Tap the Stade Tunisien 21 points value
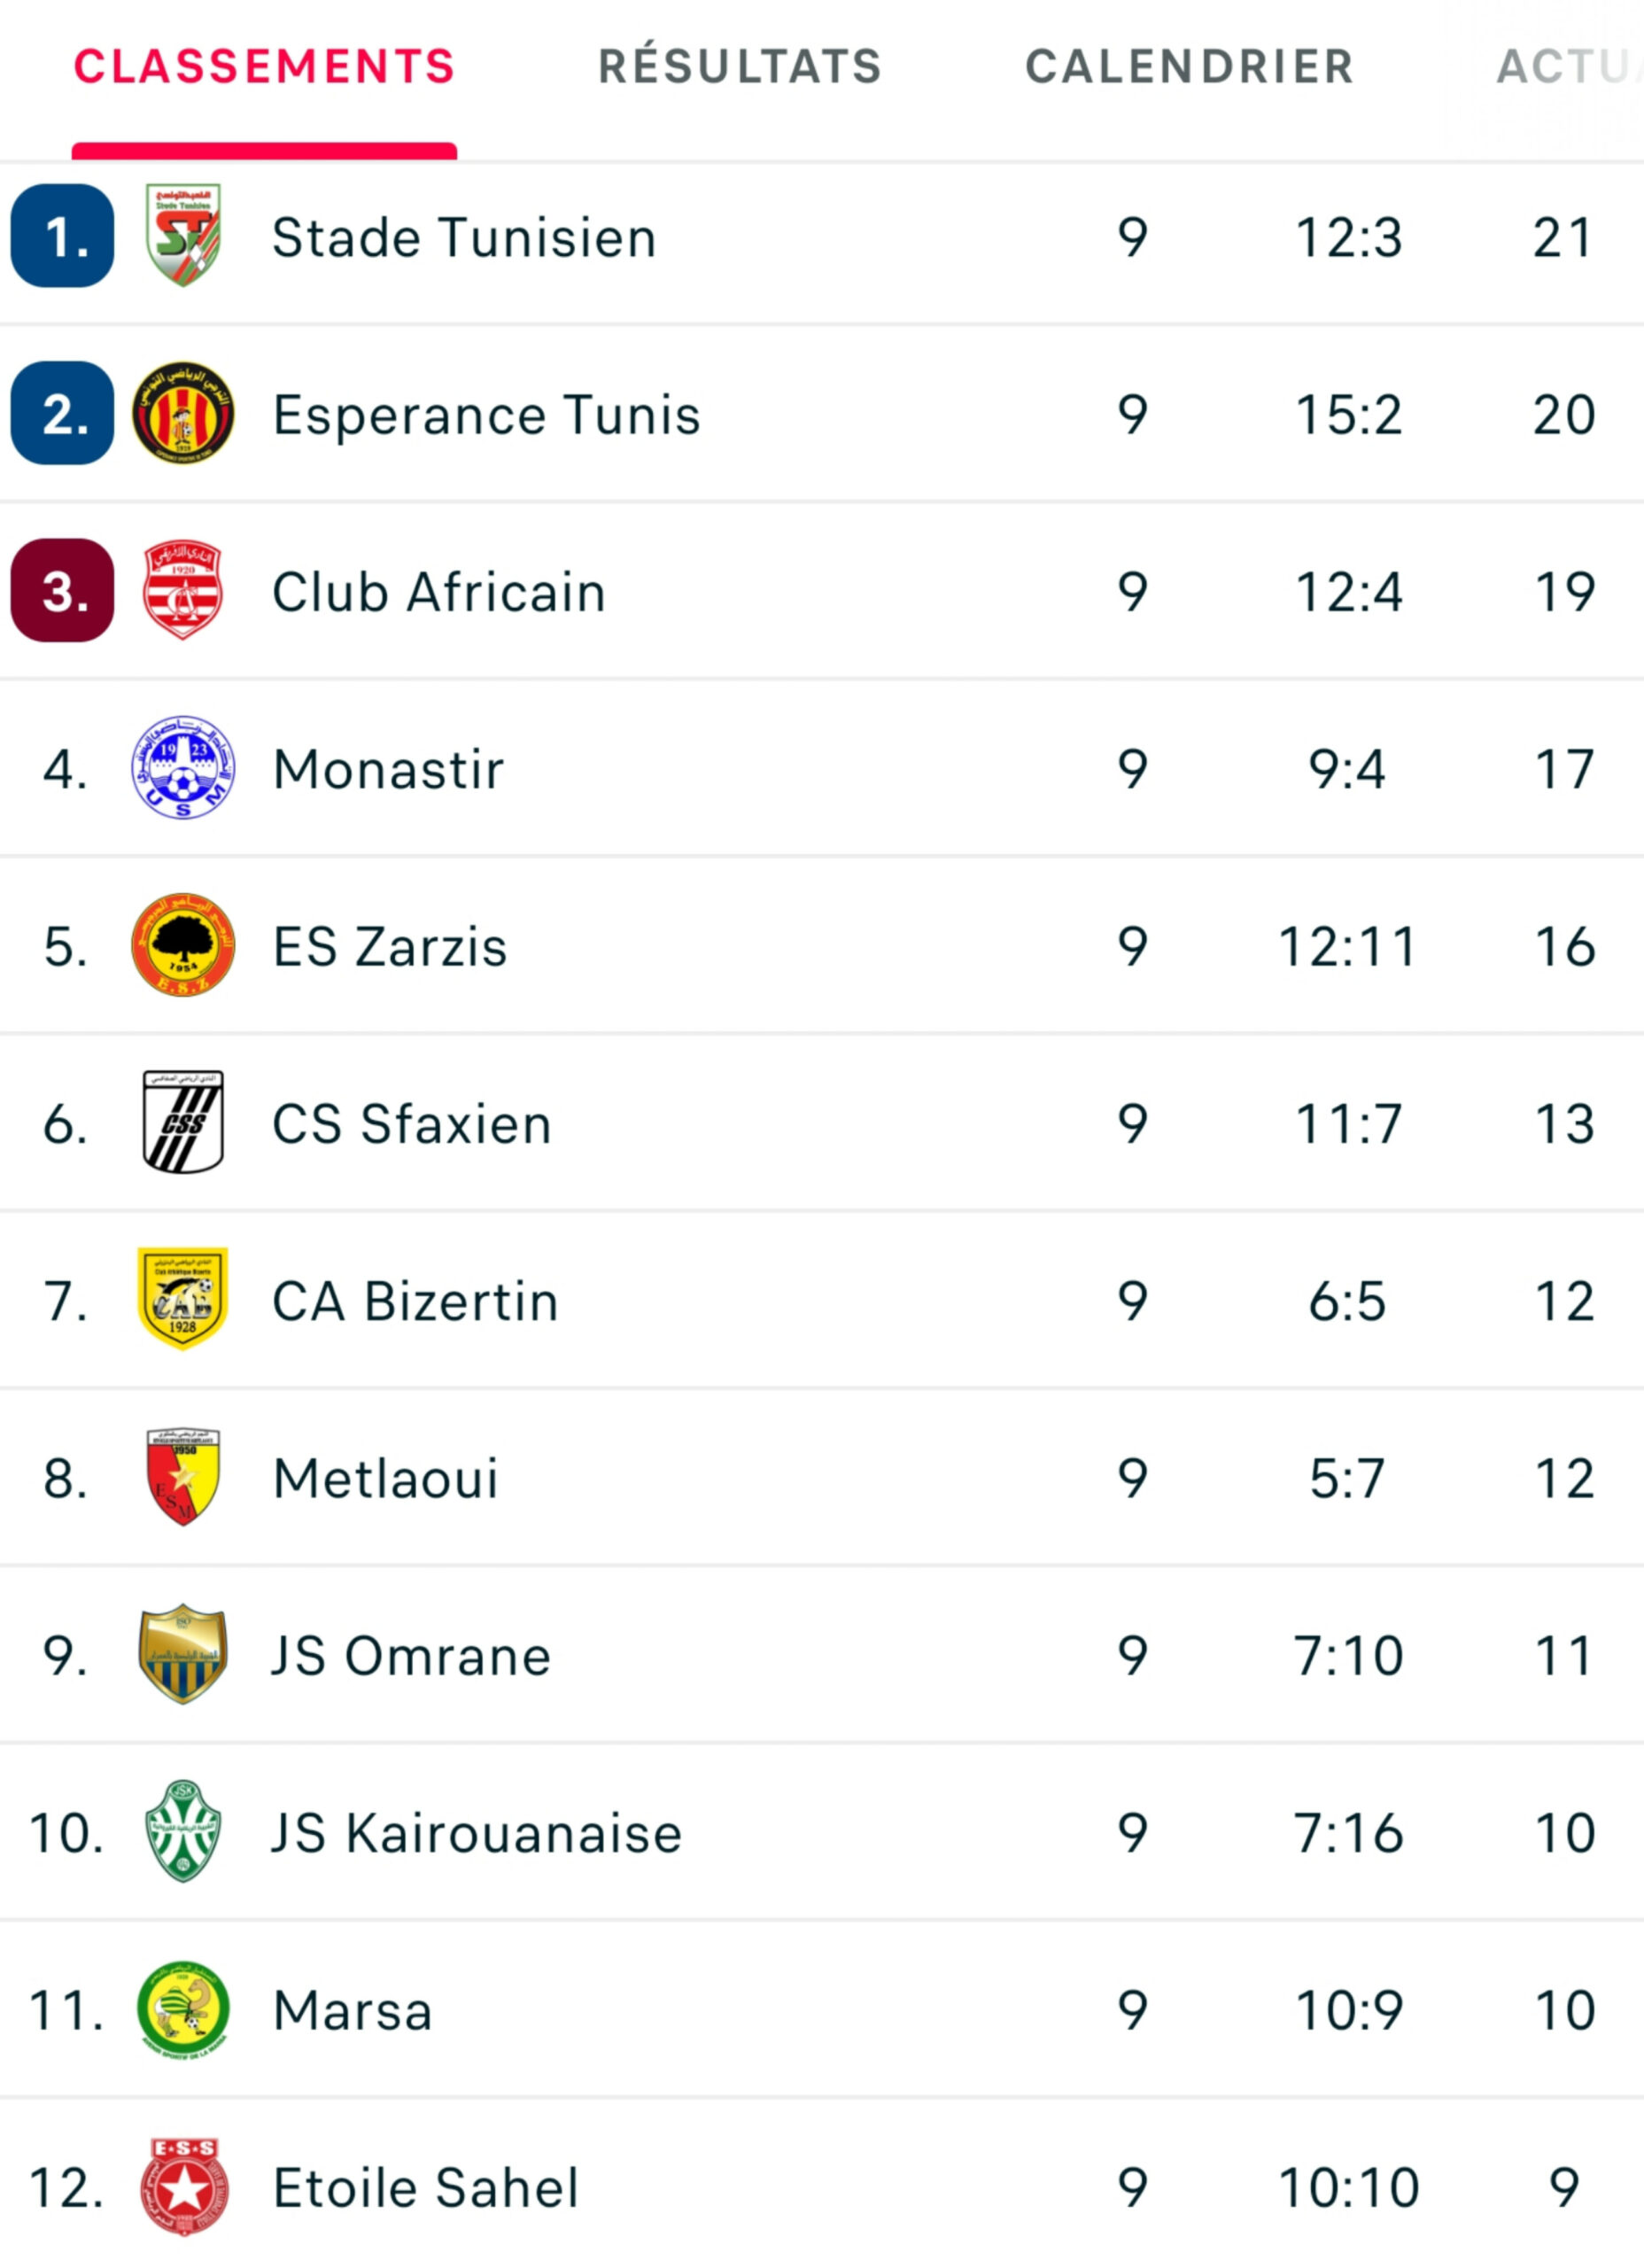This screenshot has height=2268, width=1644. 1563,238
